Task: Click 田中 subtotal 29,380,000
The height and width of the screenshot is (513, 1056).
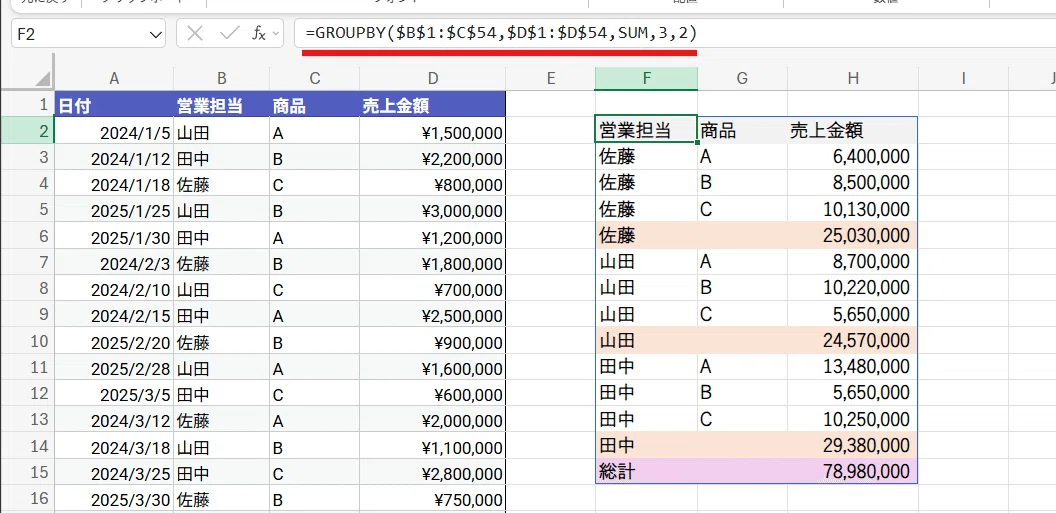Action: (853, 446)
